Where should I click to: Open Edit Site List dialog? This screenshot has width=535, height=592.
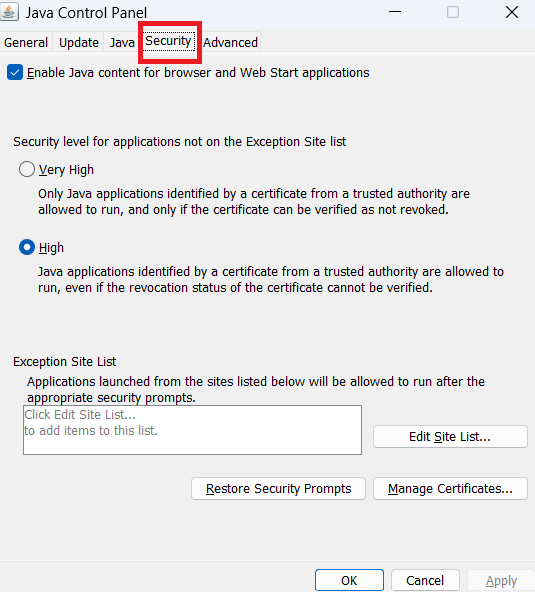tap(450, 436)
